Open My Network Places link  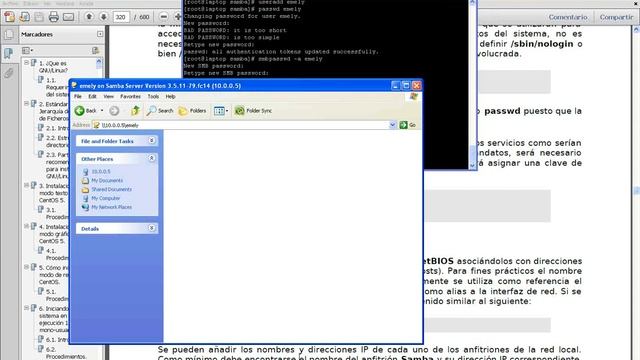point(111,207)
